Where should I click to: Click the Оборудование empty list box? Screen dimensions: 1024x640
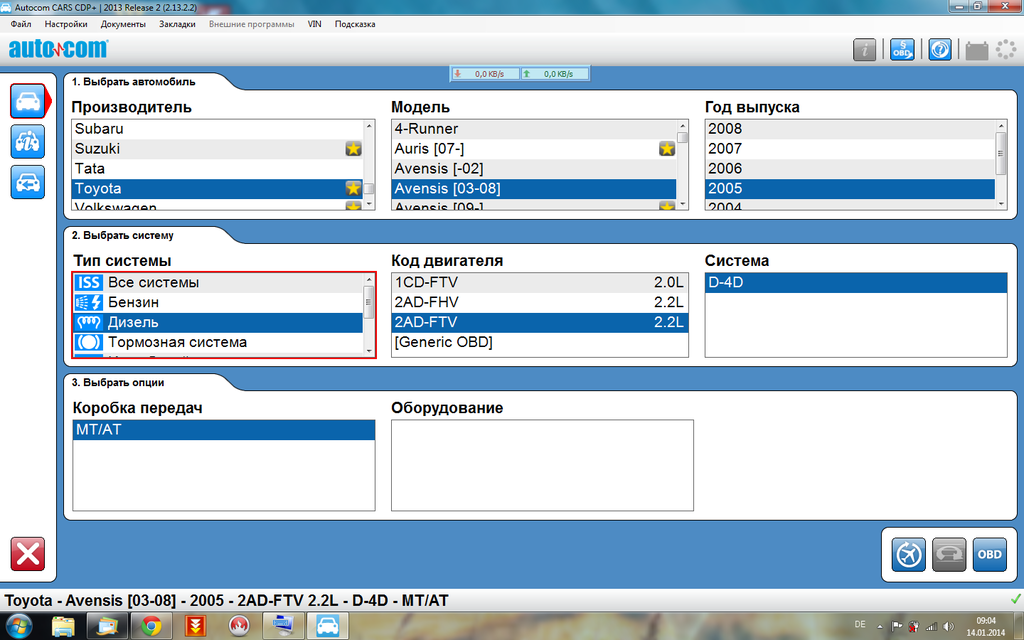click(x=542, y=465)
